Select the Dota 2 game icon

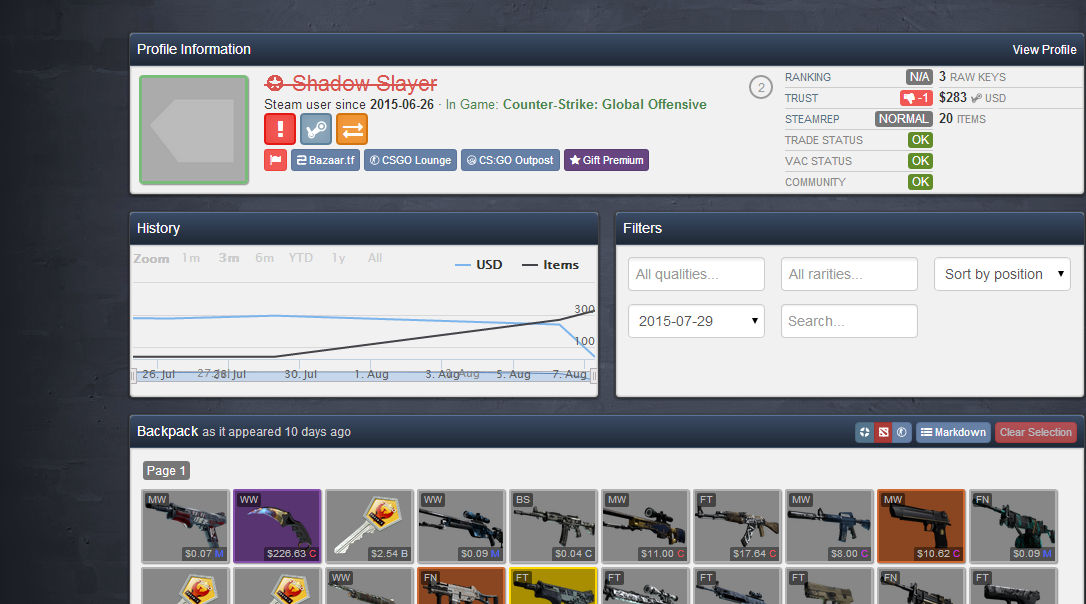(883, 432)
